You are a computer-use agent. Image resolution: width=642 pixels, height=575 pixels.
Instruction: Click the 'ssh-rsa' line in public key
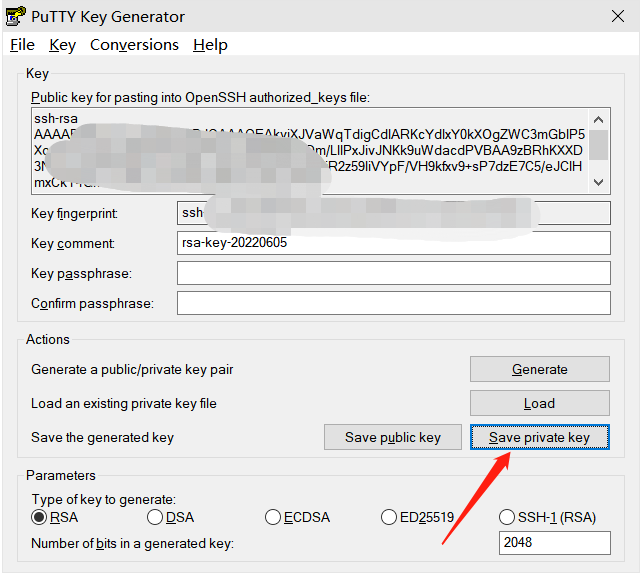[56, 118]
